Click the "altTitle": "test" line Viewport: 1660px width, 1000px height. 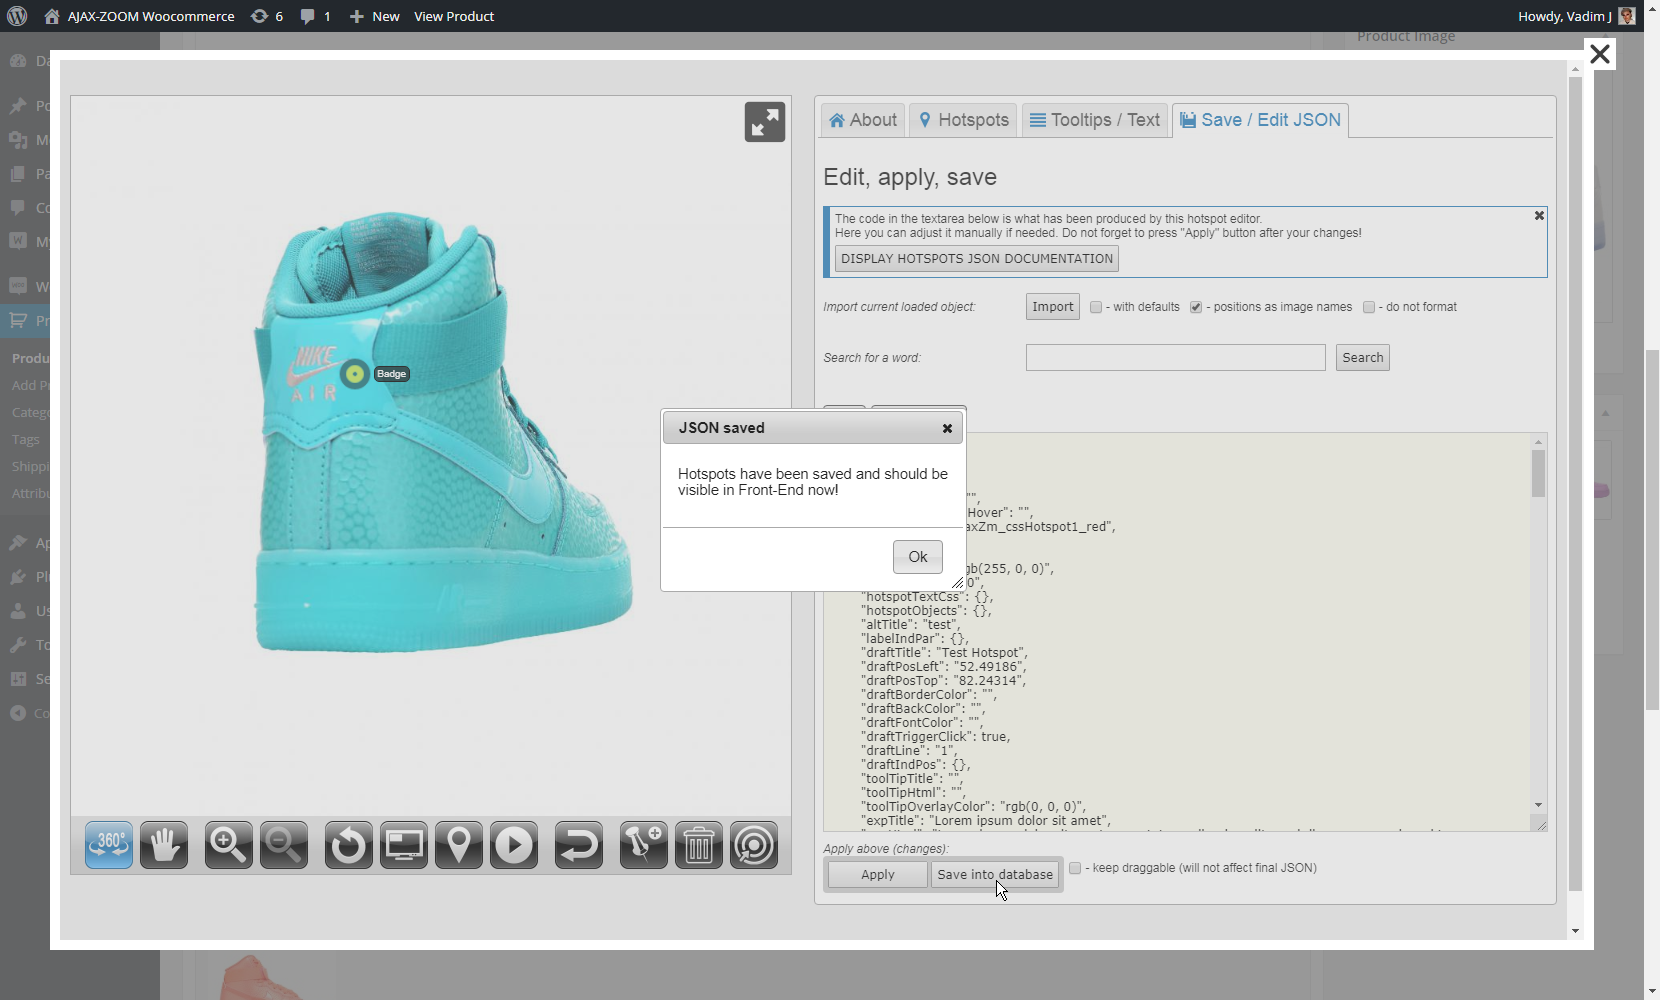pyautogui.click(x=911, y=625)
